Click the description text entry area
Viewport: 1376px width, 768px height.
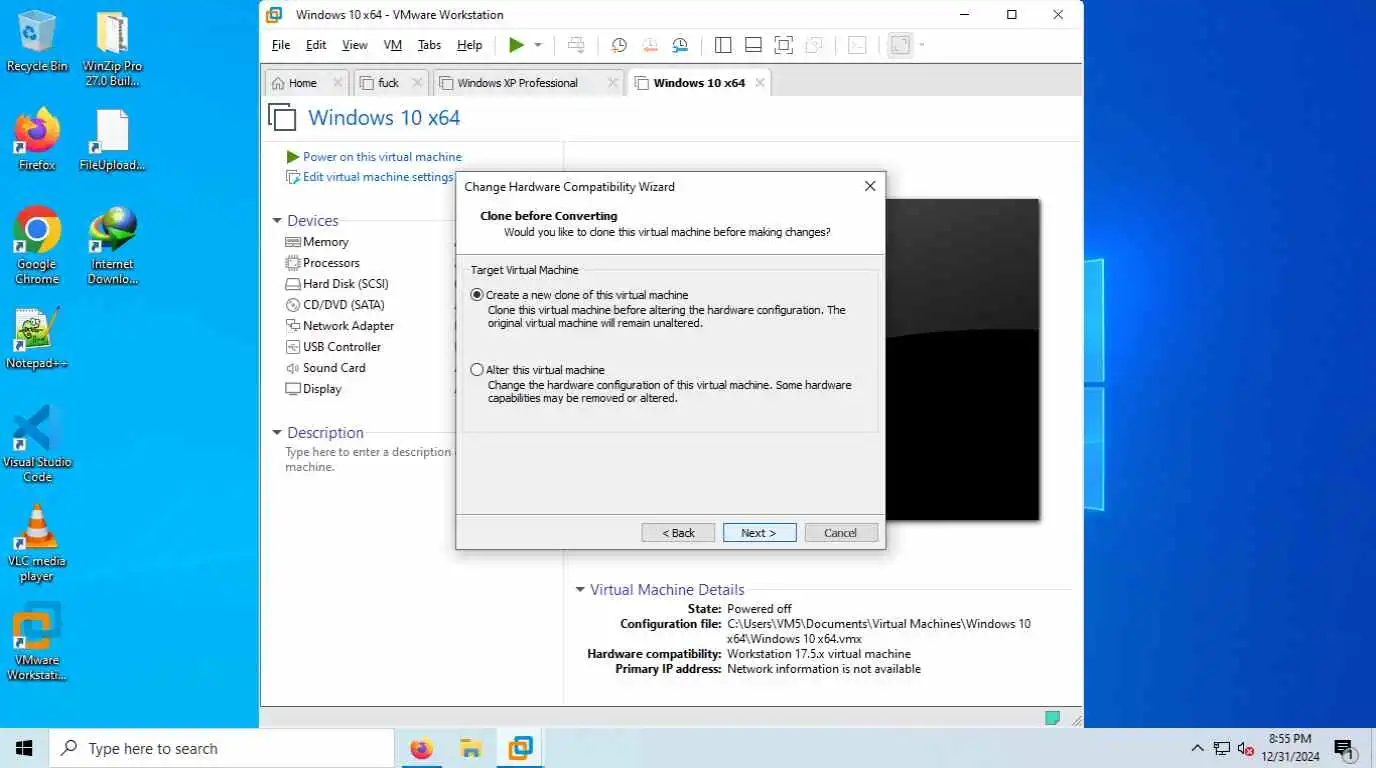(368, 460)
